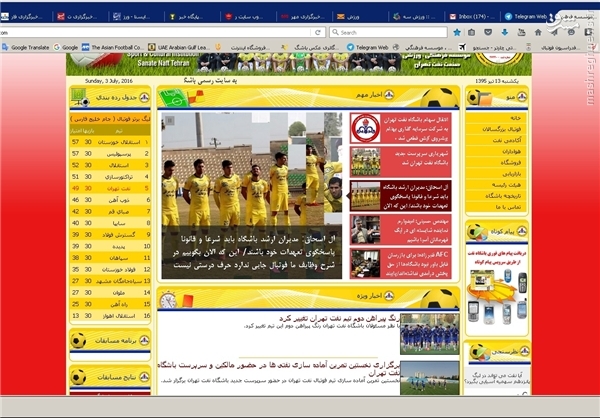Click the folder icon in menu panel header
Screen dimensions: 600x418
[x=485, y=99]
